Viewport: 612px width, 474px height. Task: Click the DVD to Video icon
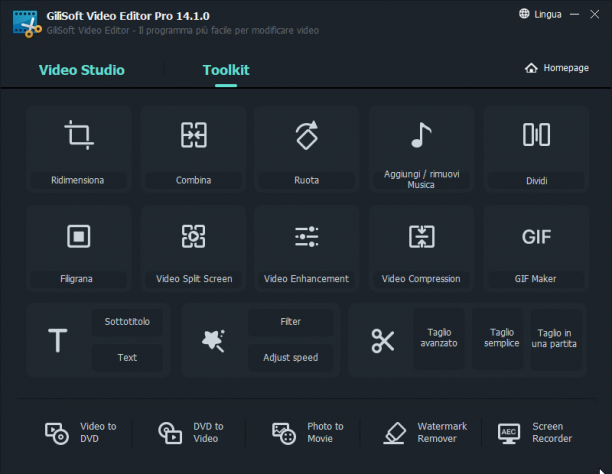pyautogui.click(x=170, y=433)
